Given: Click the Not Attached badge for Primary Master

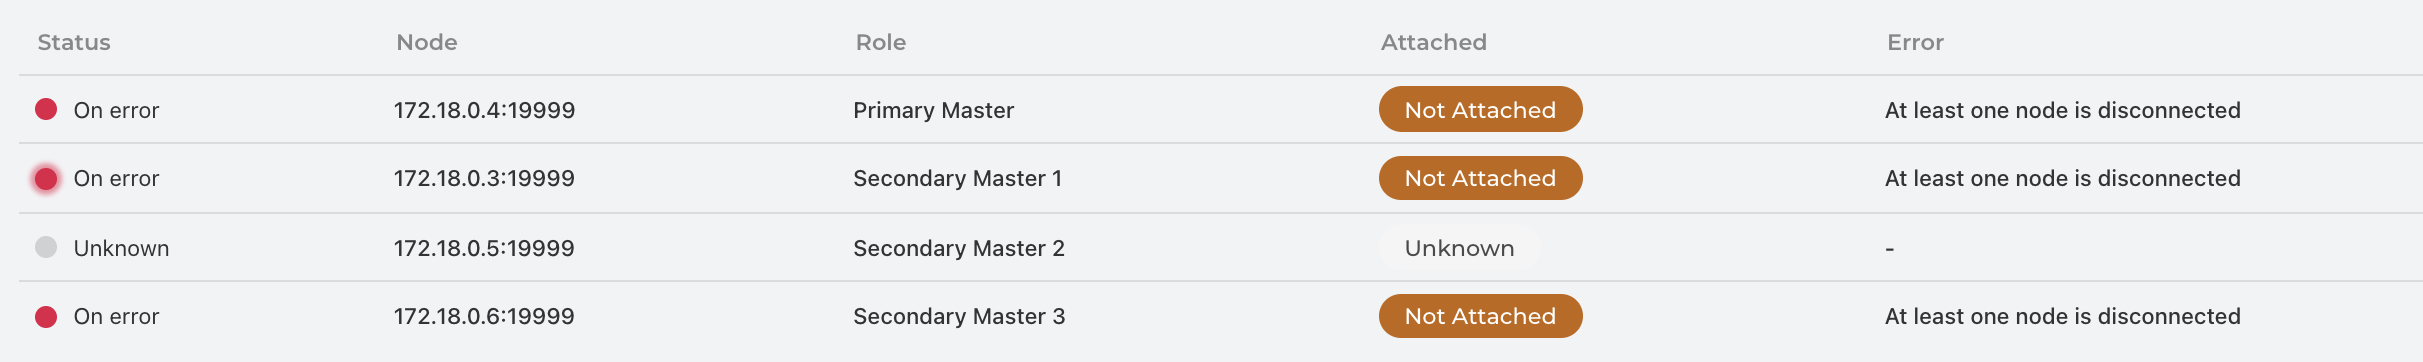Looking at the screenshot, I should tap(1480, 109).
